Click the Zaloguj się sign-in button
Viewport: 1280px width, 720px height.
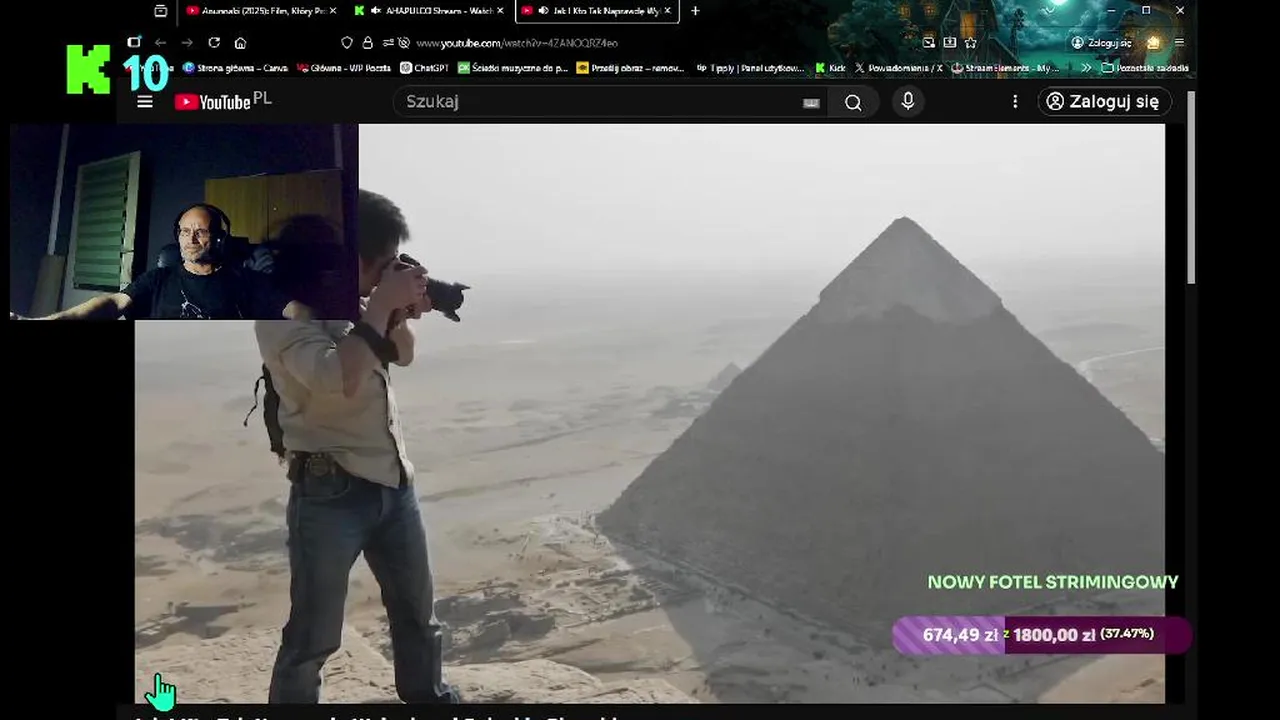click(1104, 101)
